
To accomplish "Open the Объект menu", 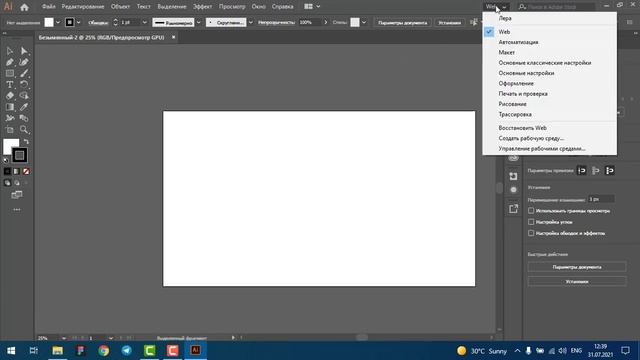I will point(120,7).
